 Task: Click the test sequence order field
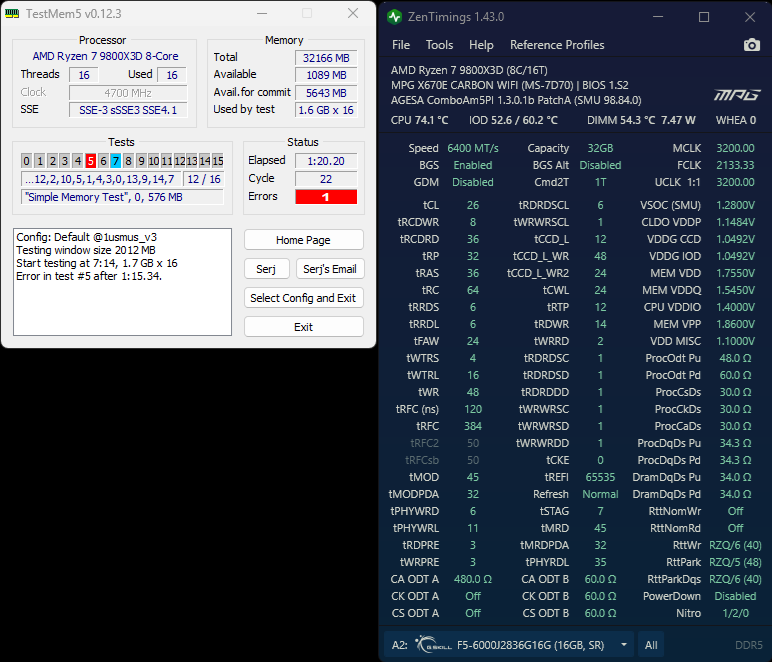pyautogui.click(x=100, y=179)
